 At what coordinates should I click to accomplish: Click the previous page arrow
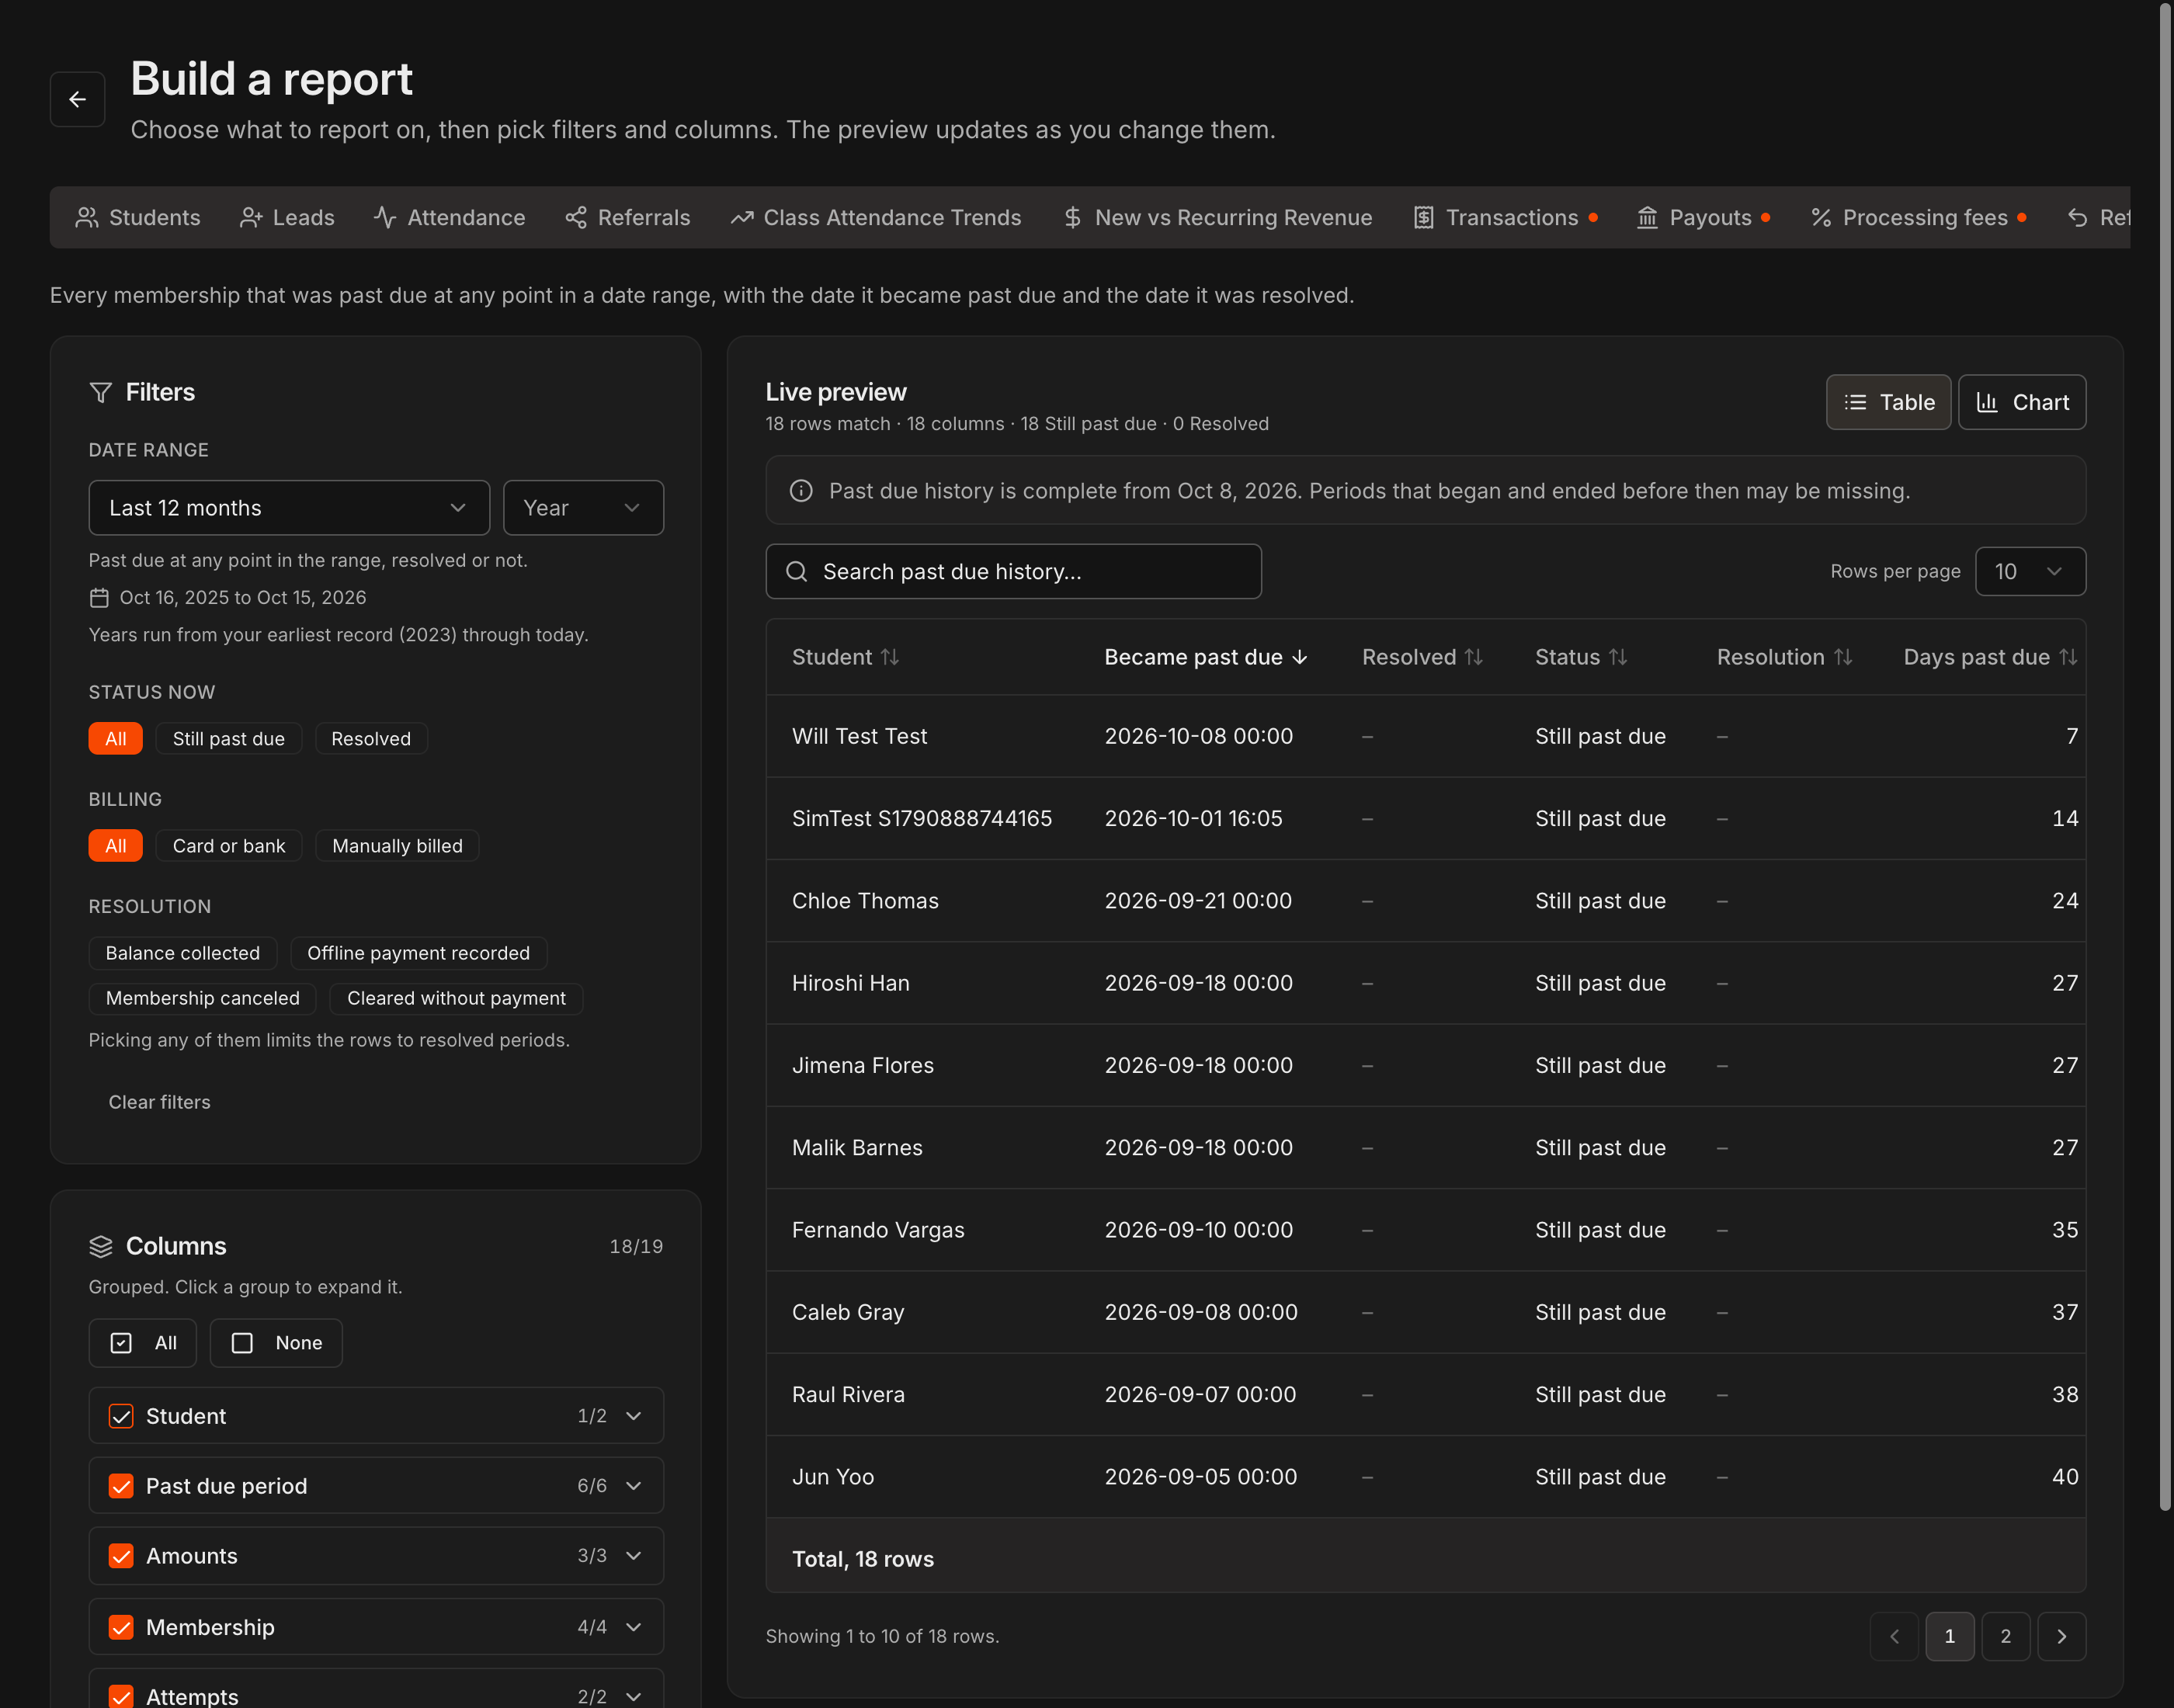(1893, 1636)
